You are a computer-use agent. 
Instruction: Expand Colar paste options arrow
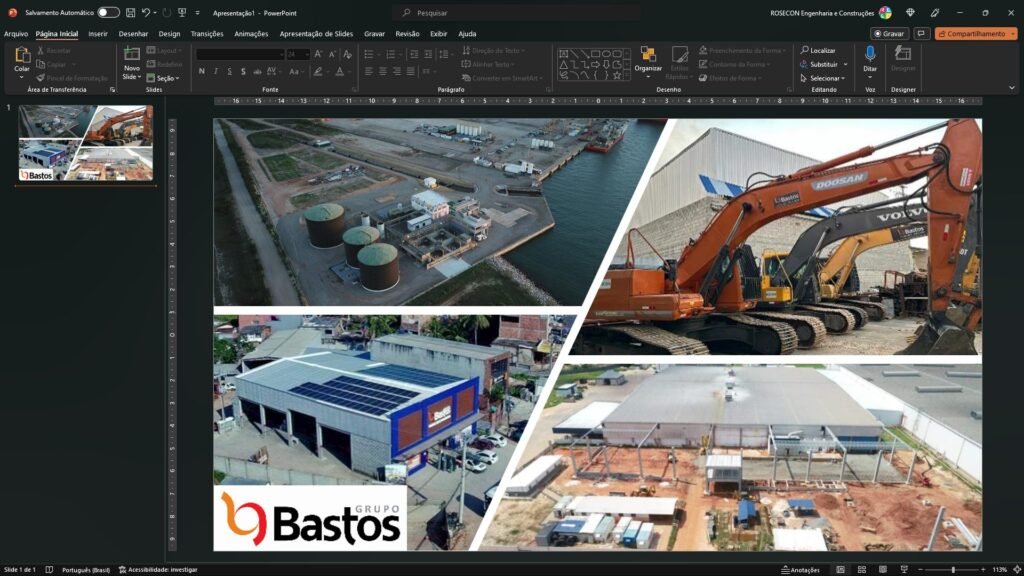[x=22, y=76]
